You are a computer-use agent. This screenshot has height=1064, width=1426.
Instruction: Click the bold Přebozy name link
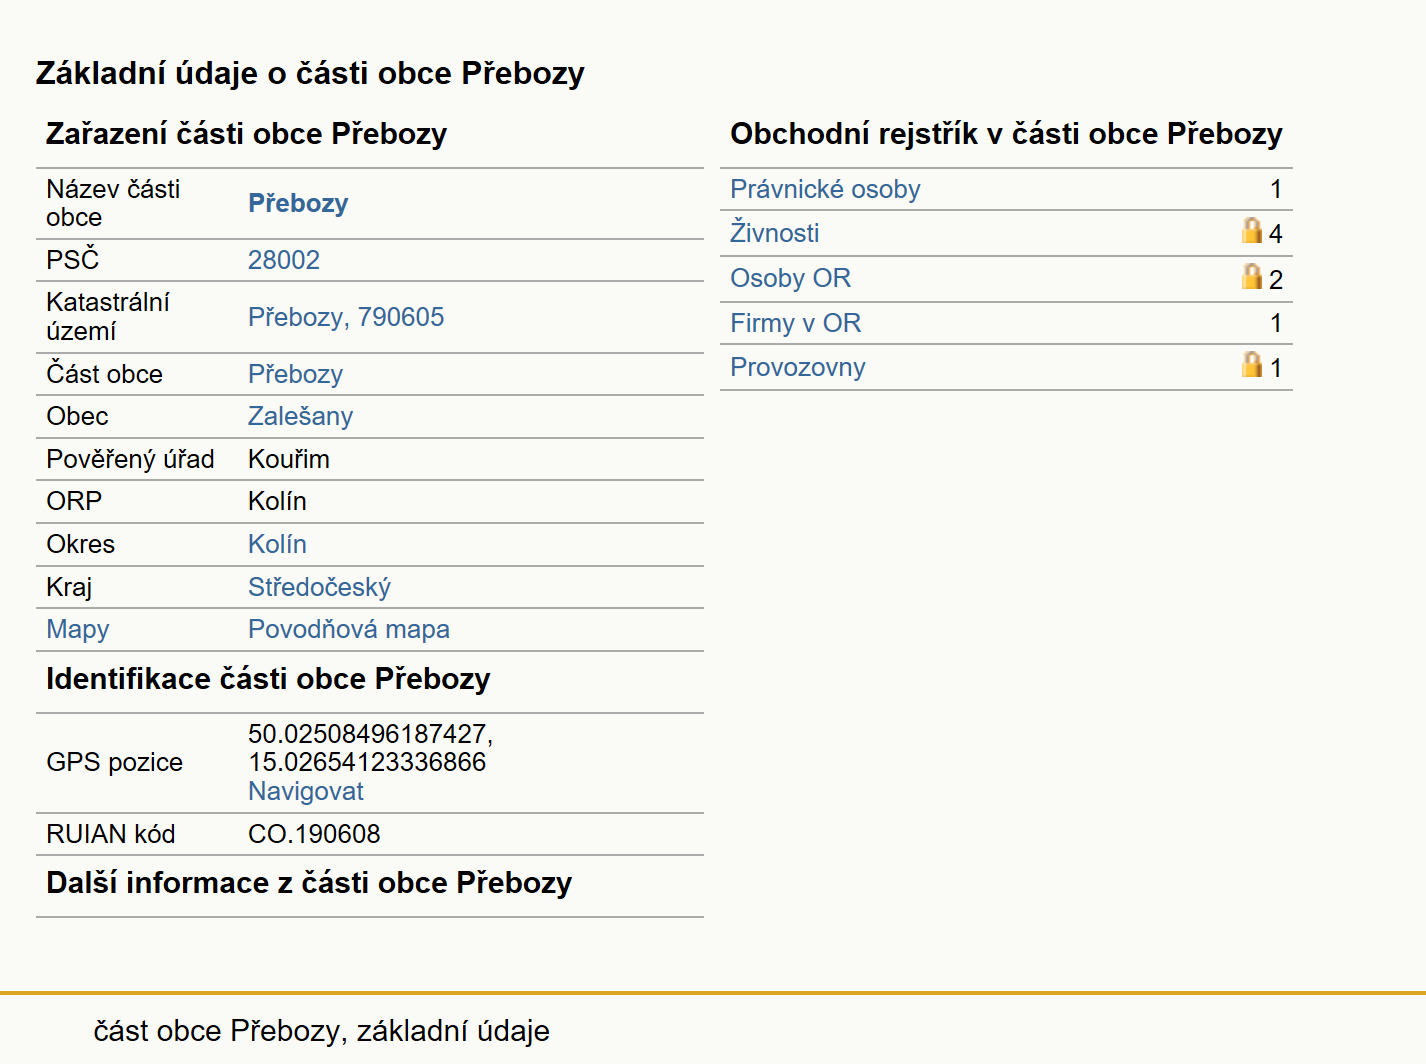tap(298, 203)
